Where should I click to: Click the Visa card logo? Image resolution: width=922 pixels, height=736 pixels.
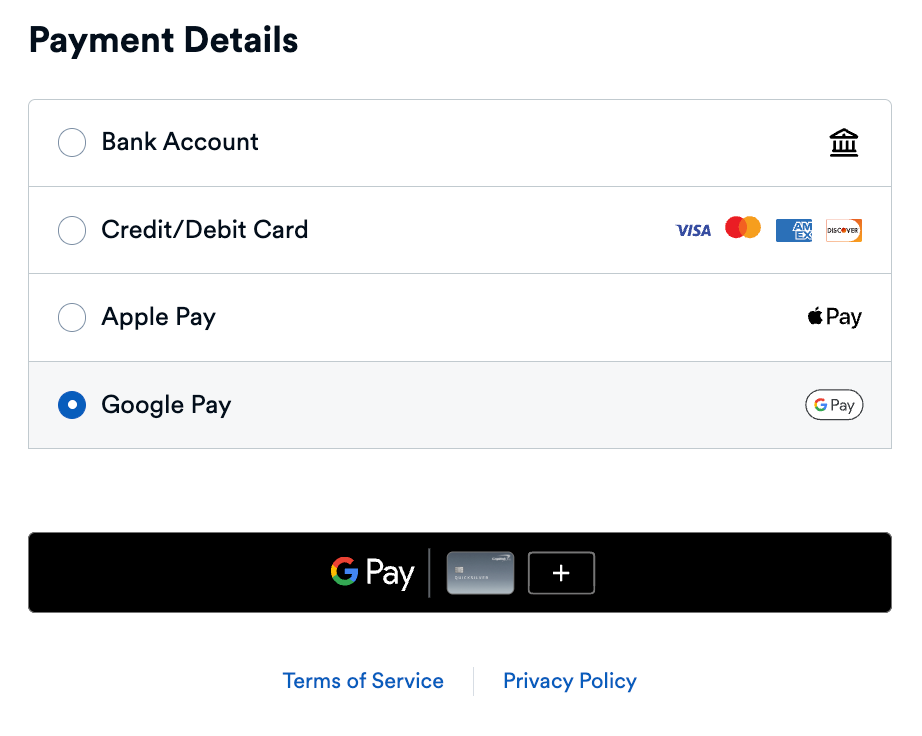click(x=693, y=231)
